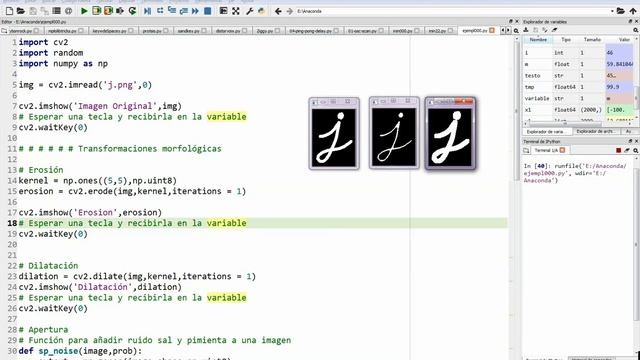
Task: Show earlier editor tabs with the left arrow
Action: point(503,31)
